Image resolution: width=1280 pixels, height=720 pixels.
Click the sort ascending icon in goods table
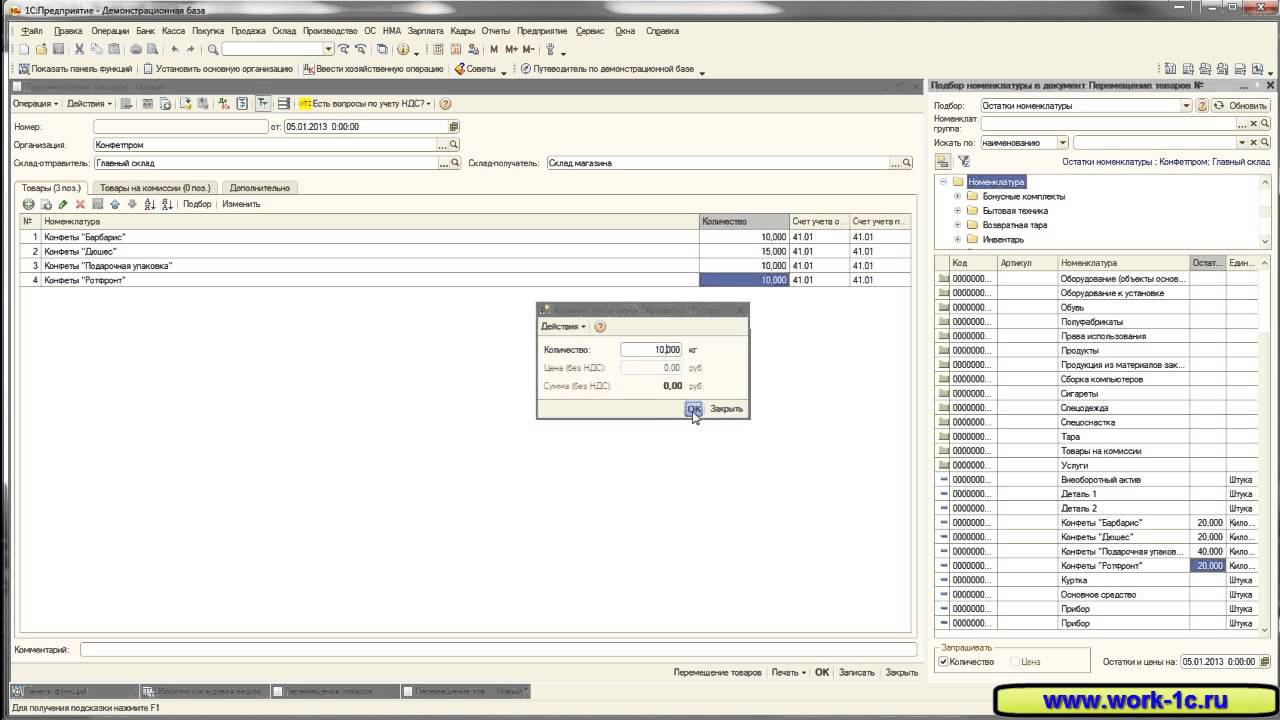pyautogui.click(x=149, y=204)
